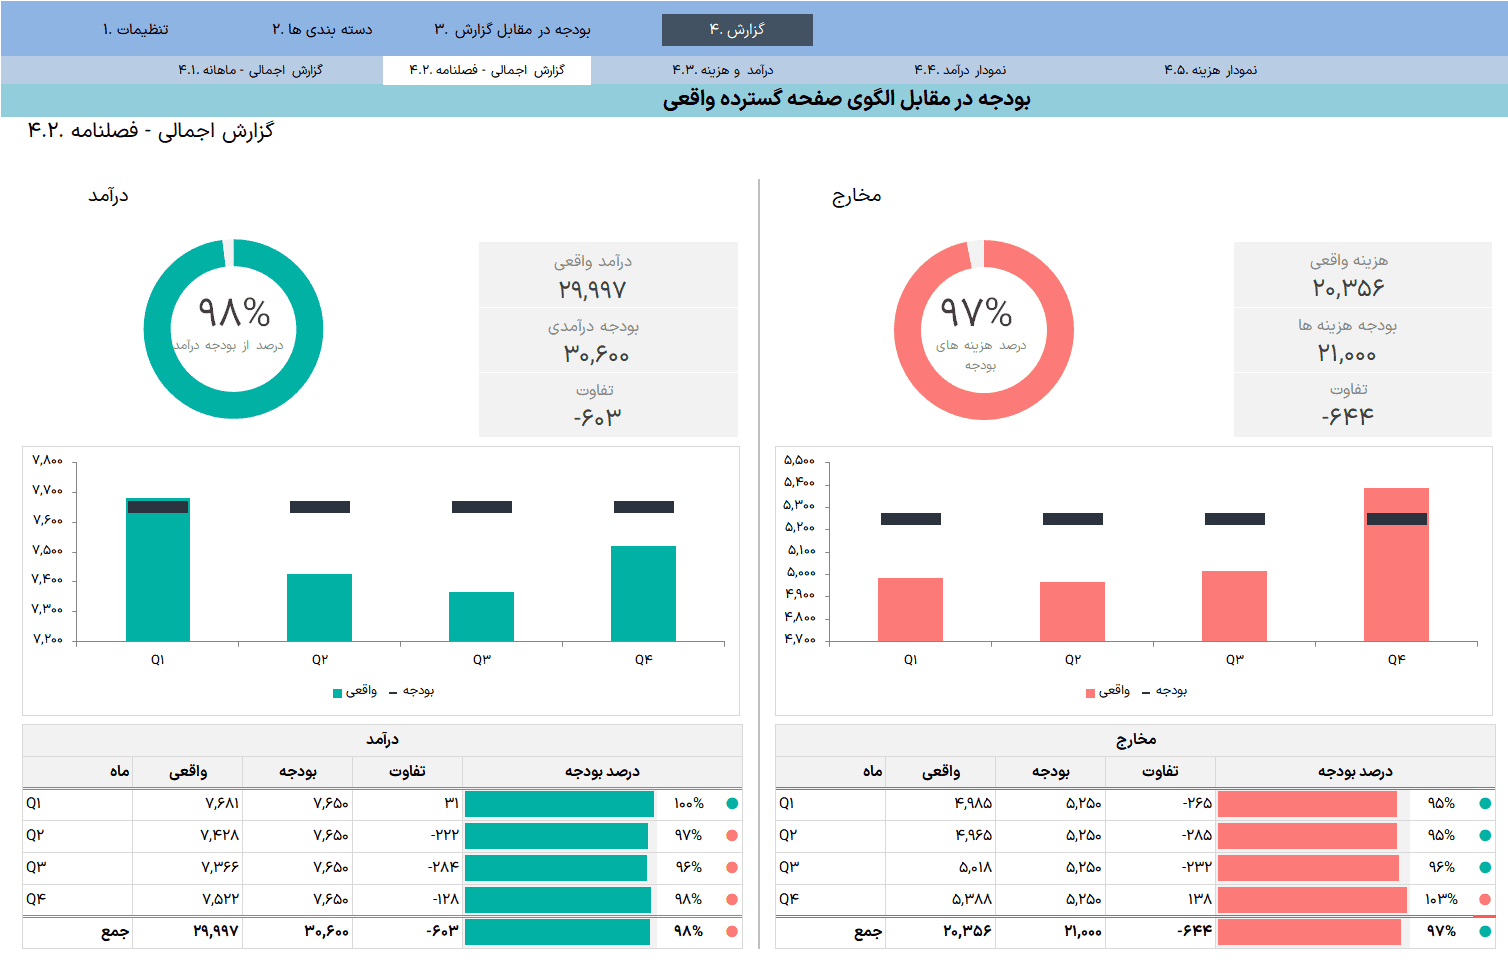The height and width of the screenshot is (960, 1508).
Task: Click the "بودجه" legend entry in income chart
Action: (412, 691)
